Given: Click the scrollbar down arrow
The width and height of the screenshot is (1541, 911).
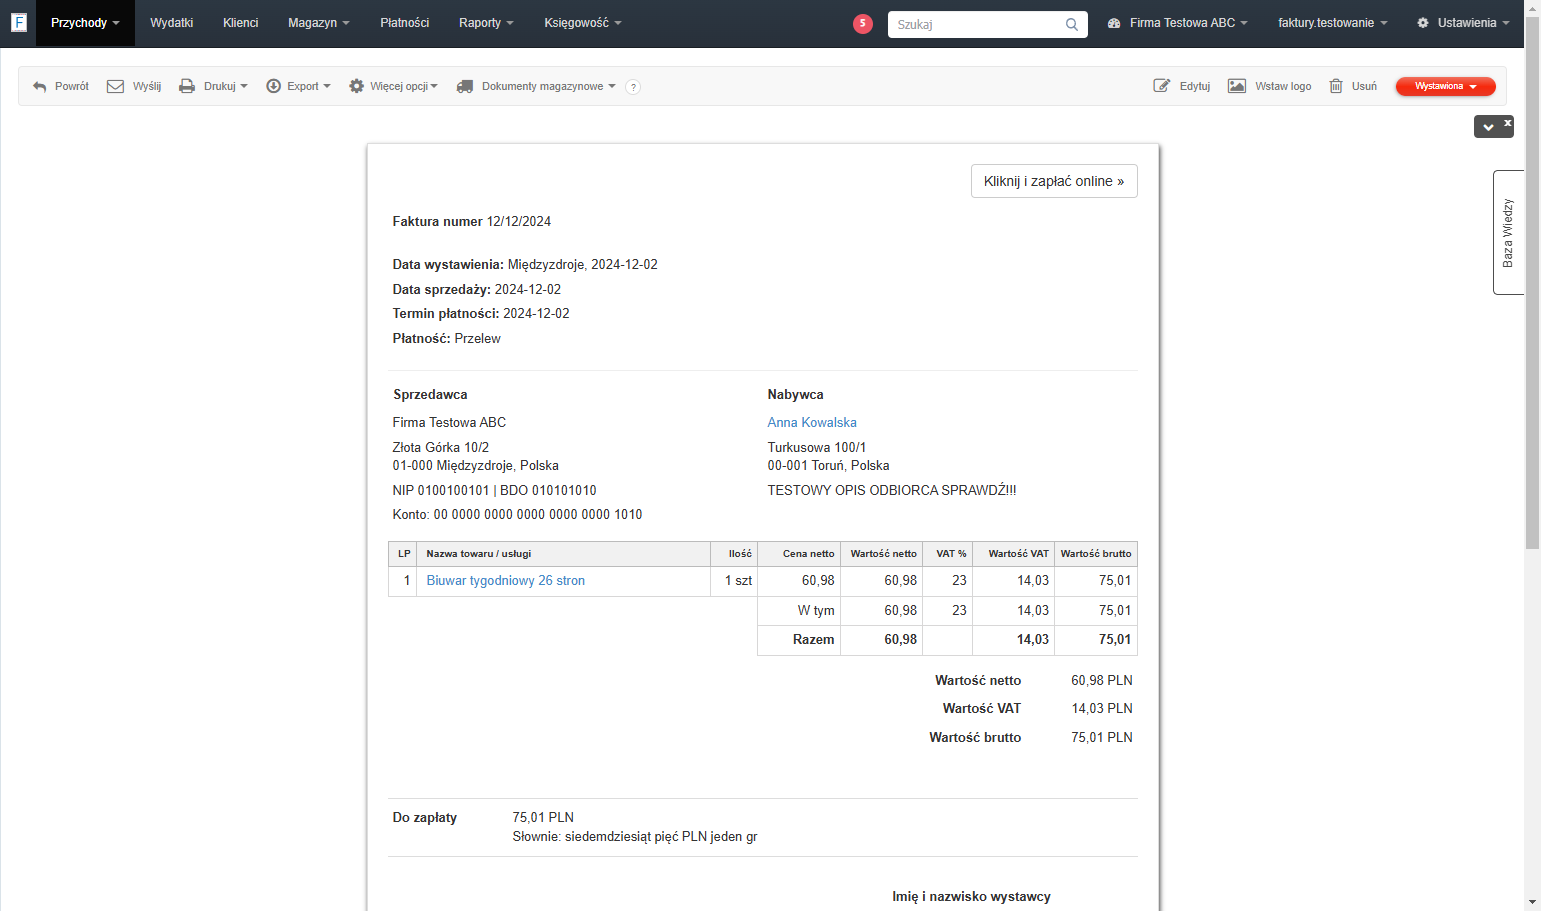Looking at the screenshot, I should [x=1532, y=902].
